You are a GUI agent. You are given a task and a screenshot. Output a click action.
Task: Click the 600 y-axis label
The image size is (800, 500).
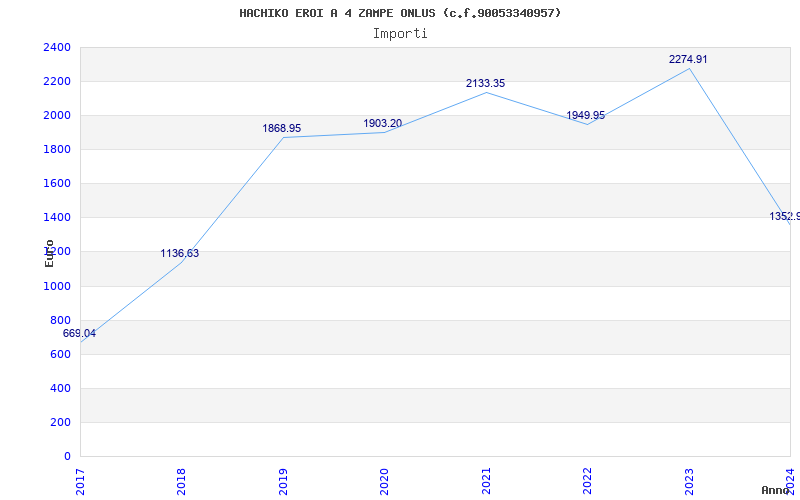(x=61, y=355)
